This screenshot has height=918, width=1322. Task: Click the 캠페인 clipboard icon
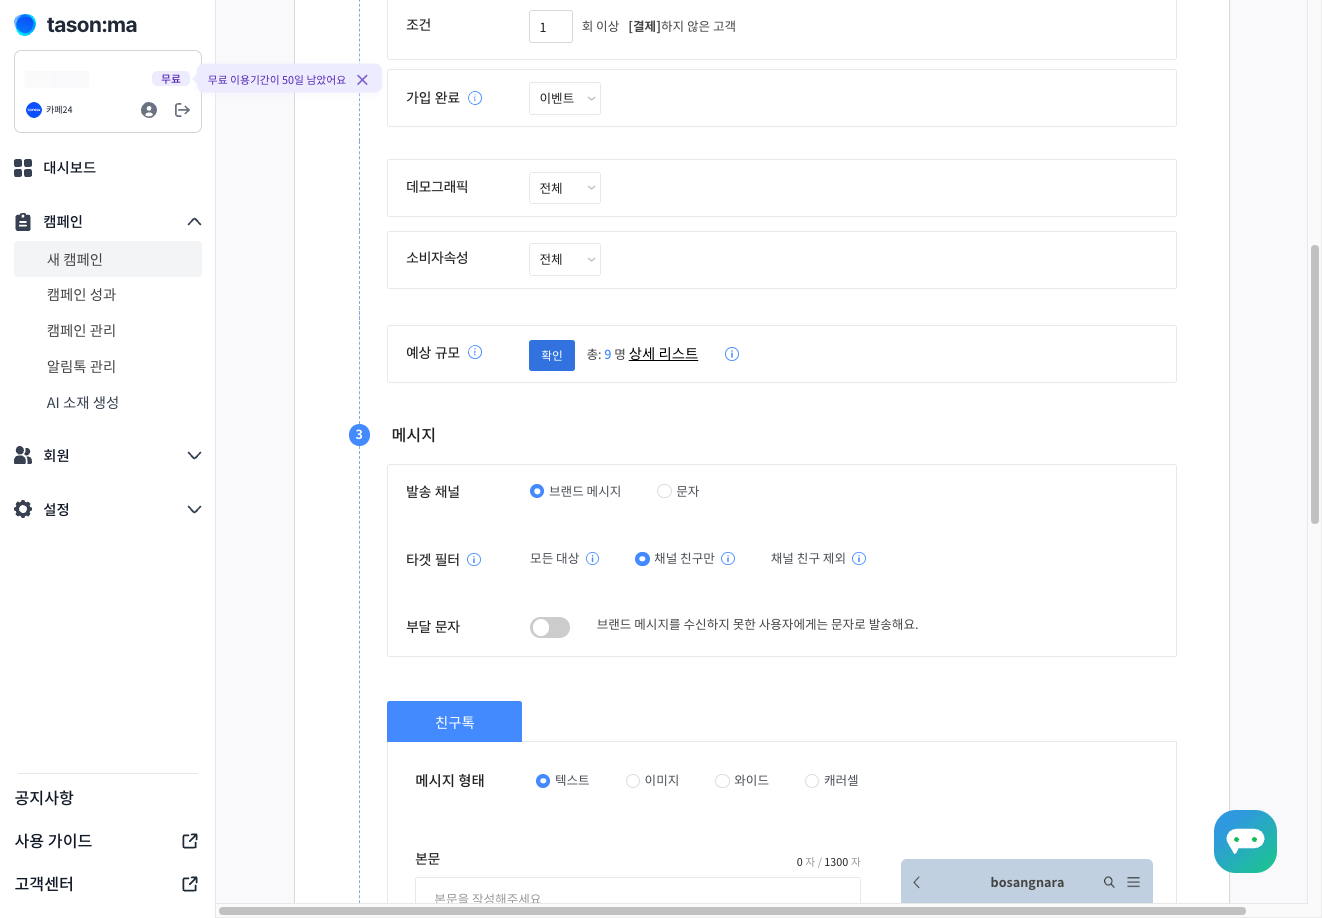point(23,222)
